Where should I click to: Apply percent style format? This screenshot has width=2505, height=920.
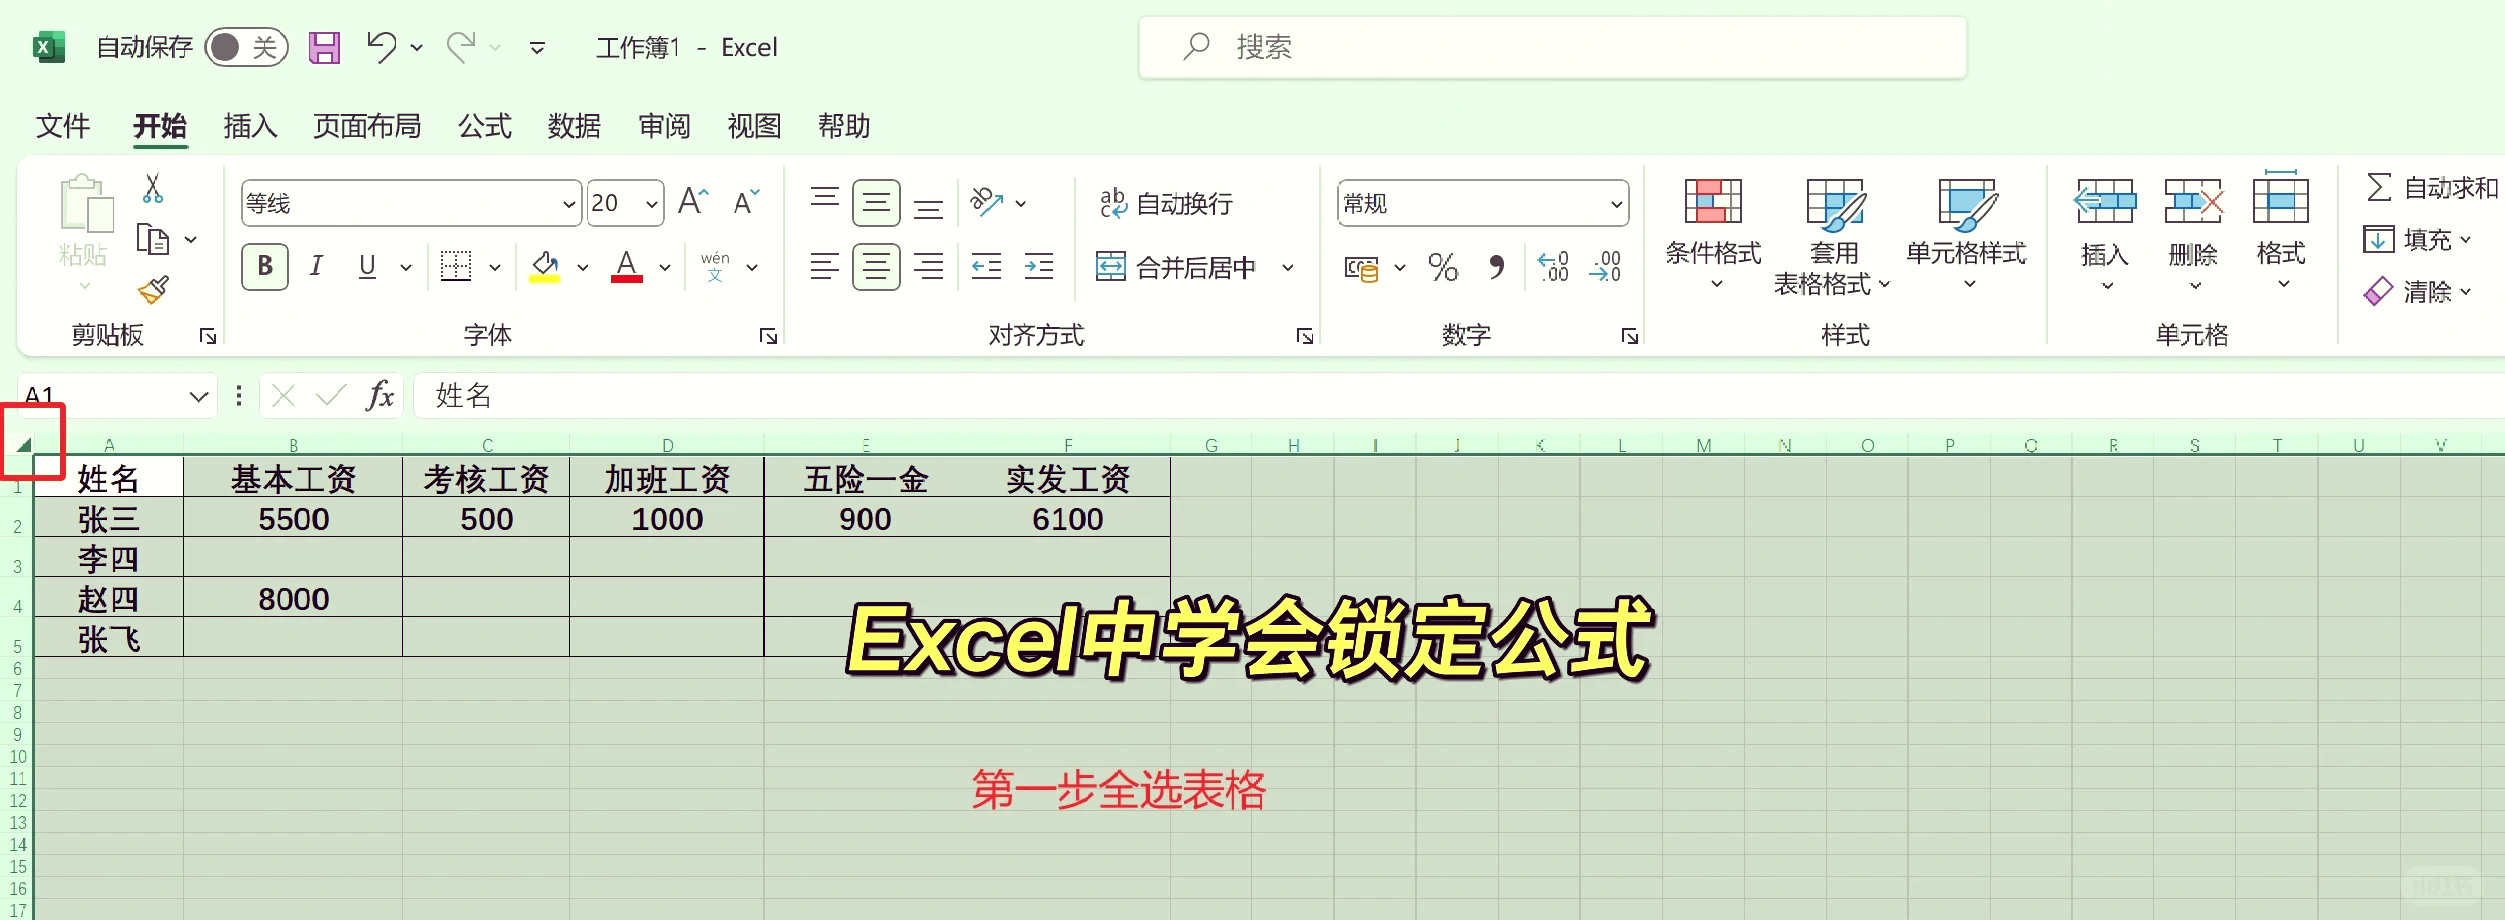[x=1443, y=267]
